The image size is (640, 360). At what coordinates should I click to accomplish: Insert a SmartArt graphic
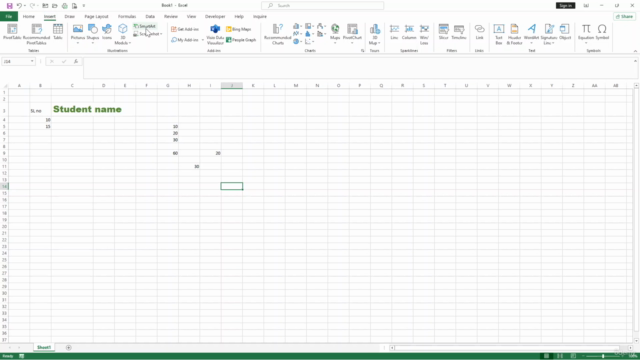(144, 26)
